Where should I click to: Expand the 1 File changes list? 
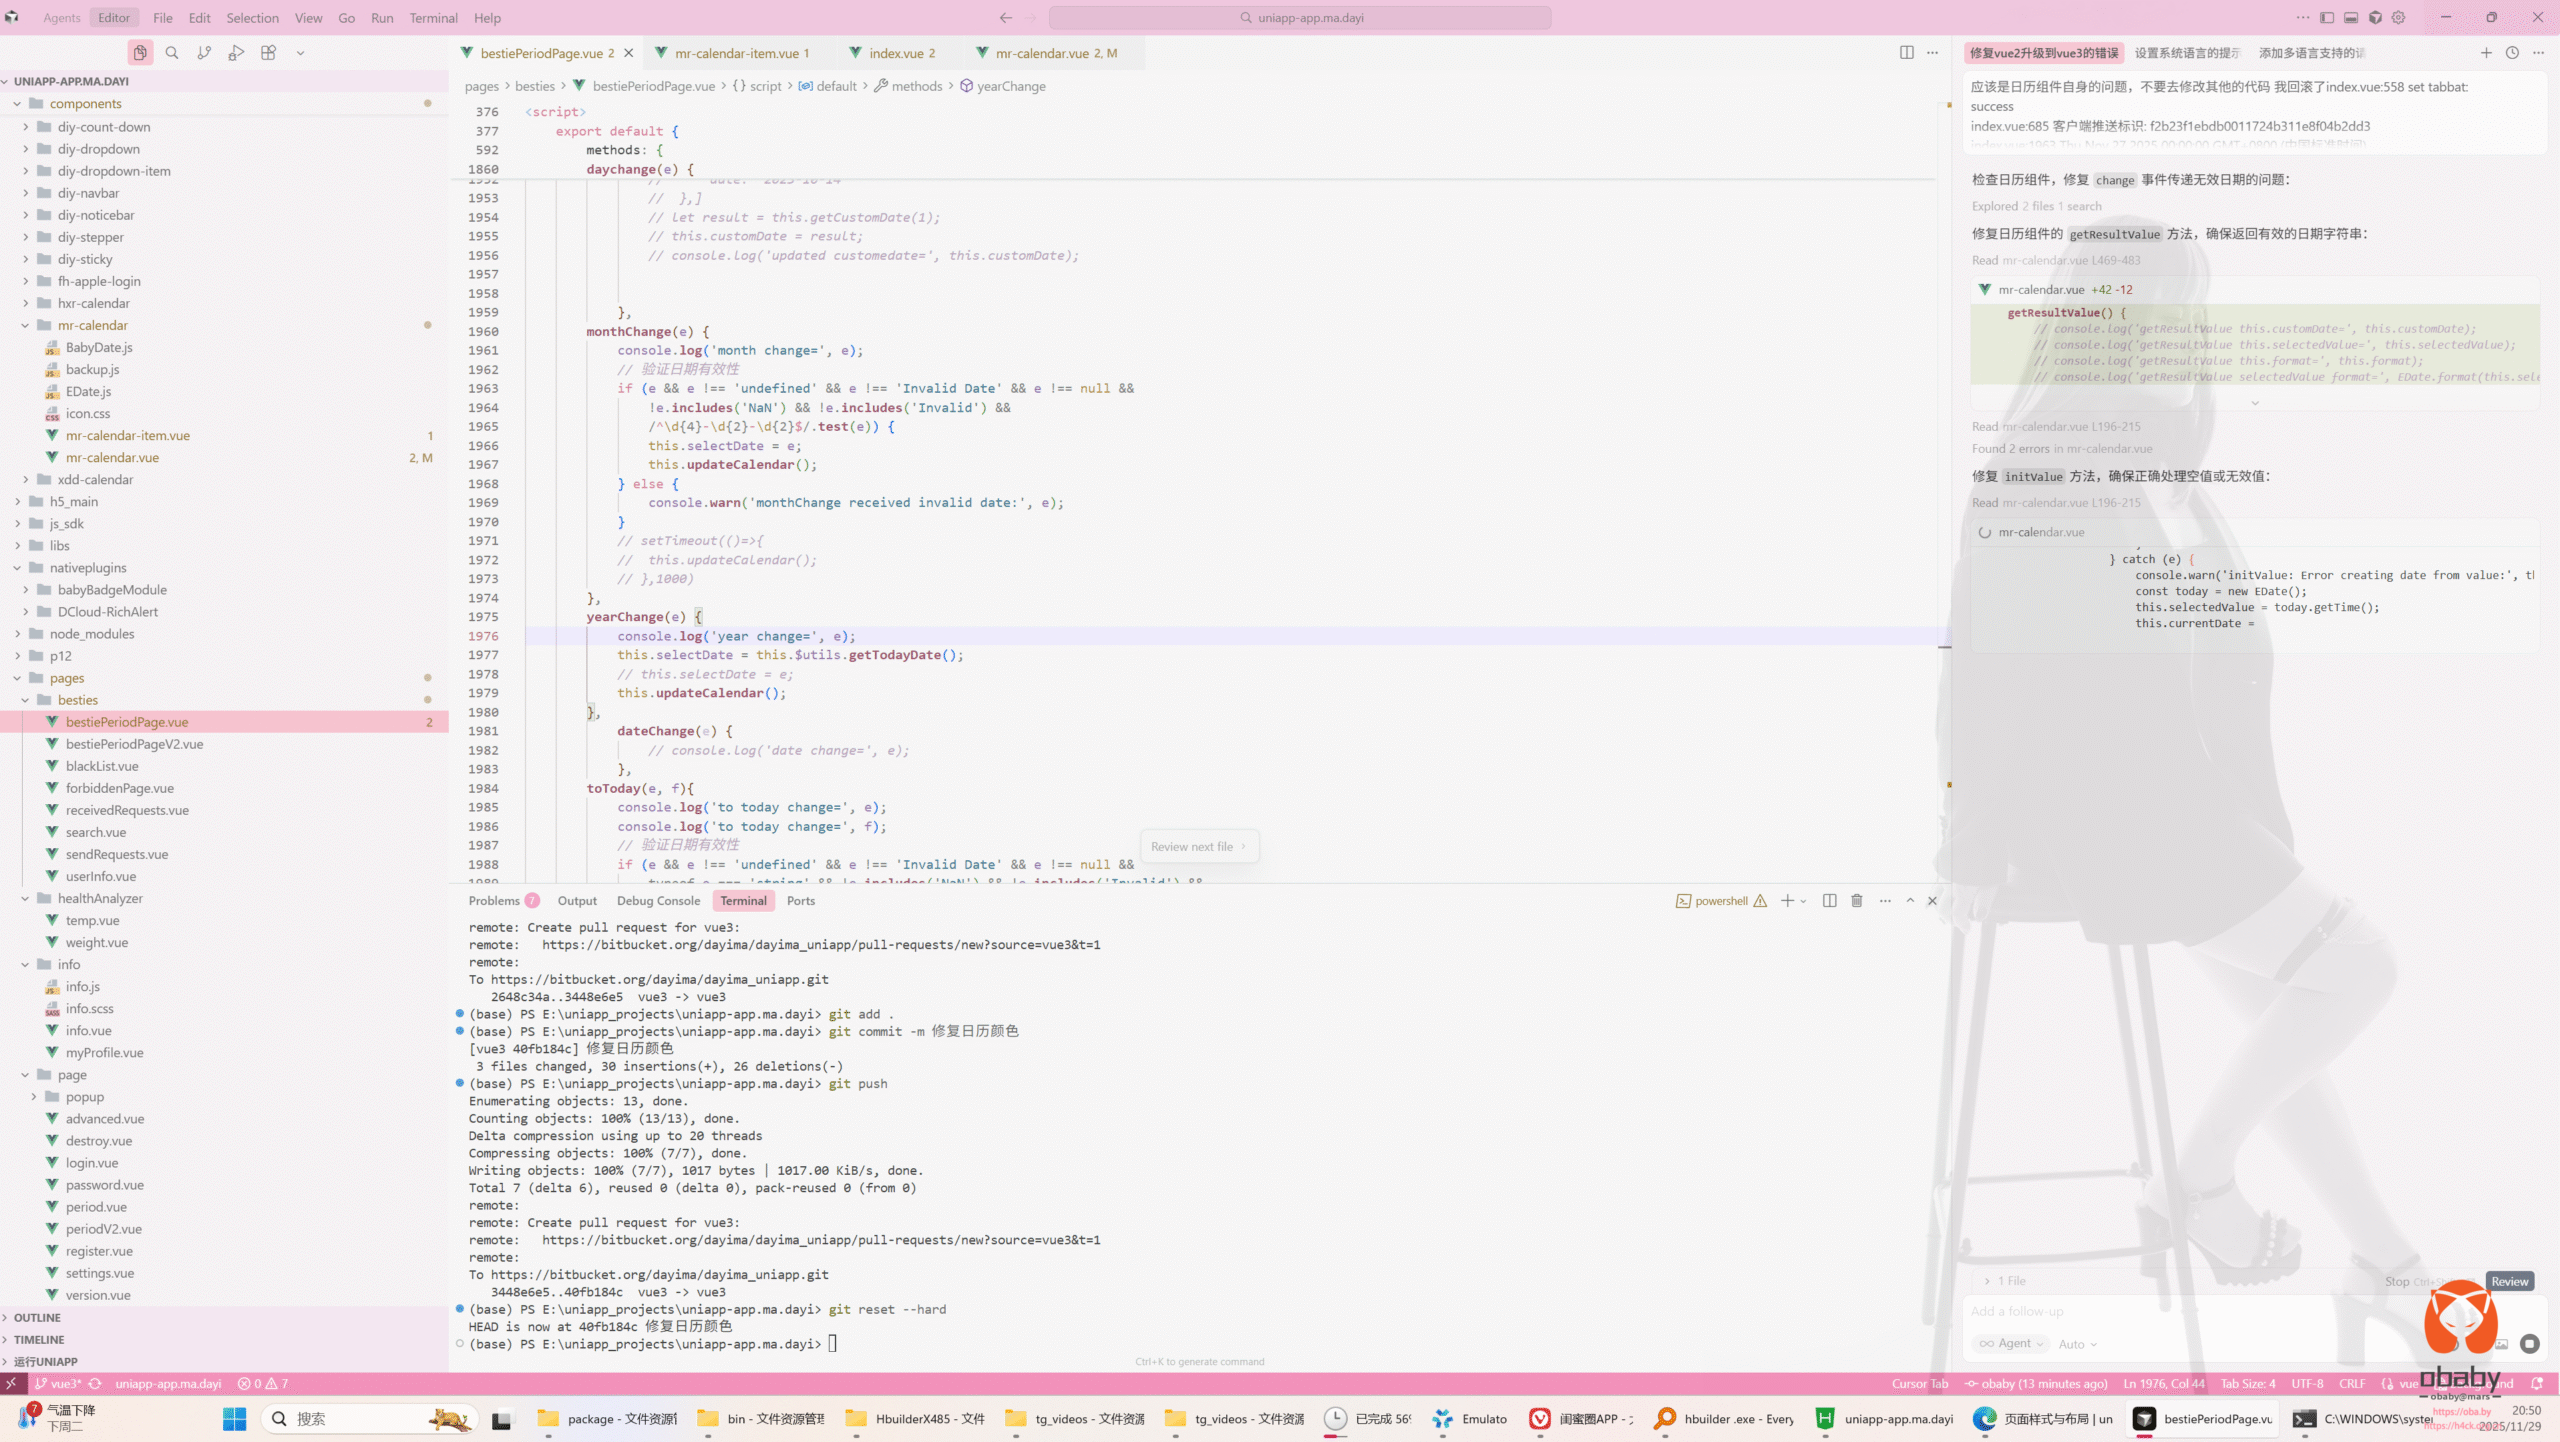click(x=2006, y=1281)
